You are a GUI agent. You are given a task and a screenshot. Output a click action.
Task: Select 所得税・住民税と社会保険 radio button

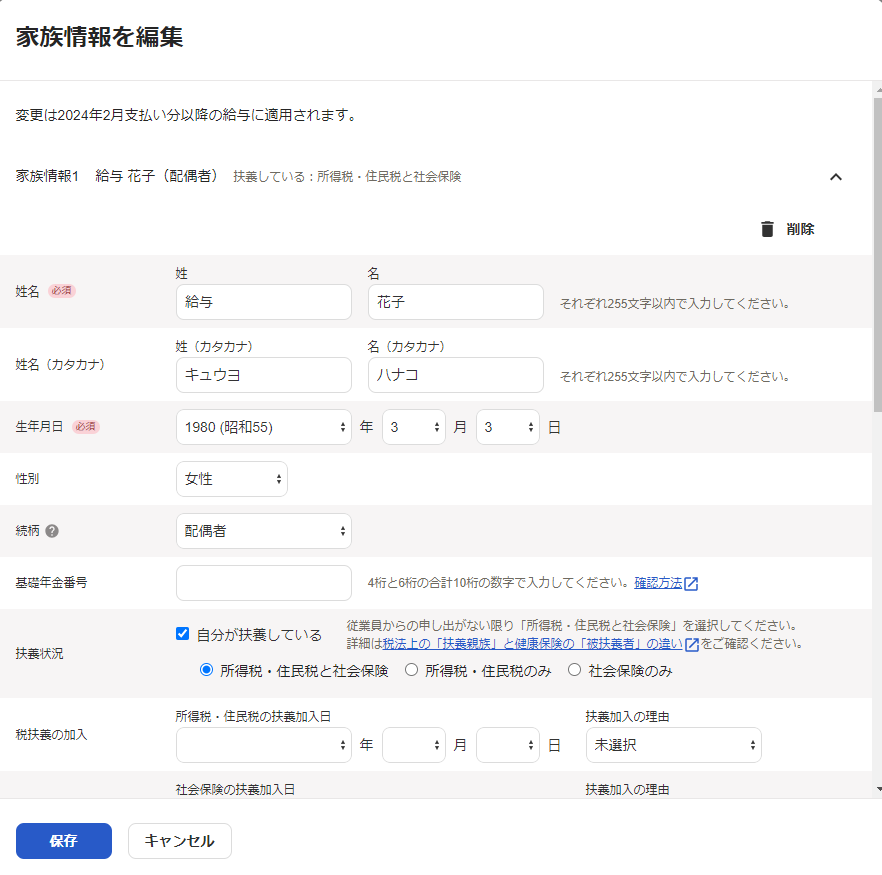[x=206, y=670]
